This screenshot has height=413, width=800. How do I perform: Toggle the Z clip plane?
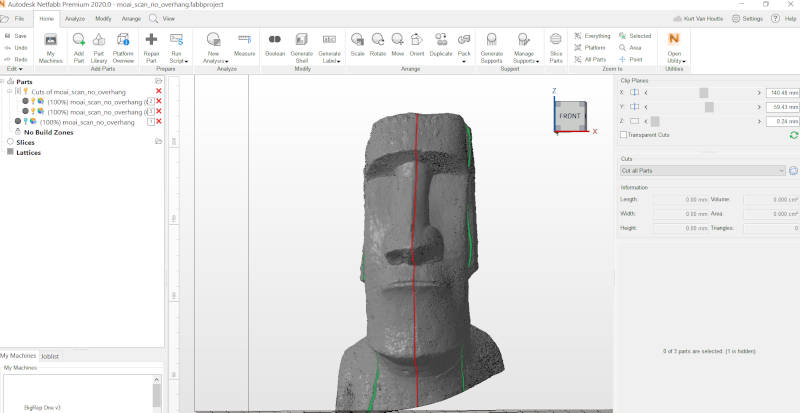(x=634, y=121)
